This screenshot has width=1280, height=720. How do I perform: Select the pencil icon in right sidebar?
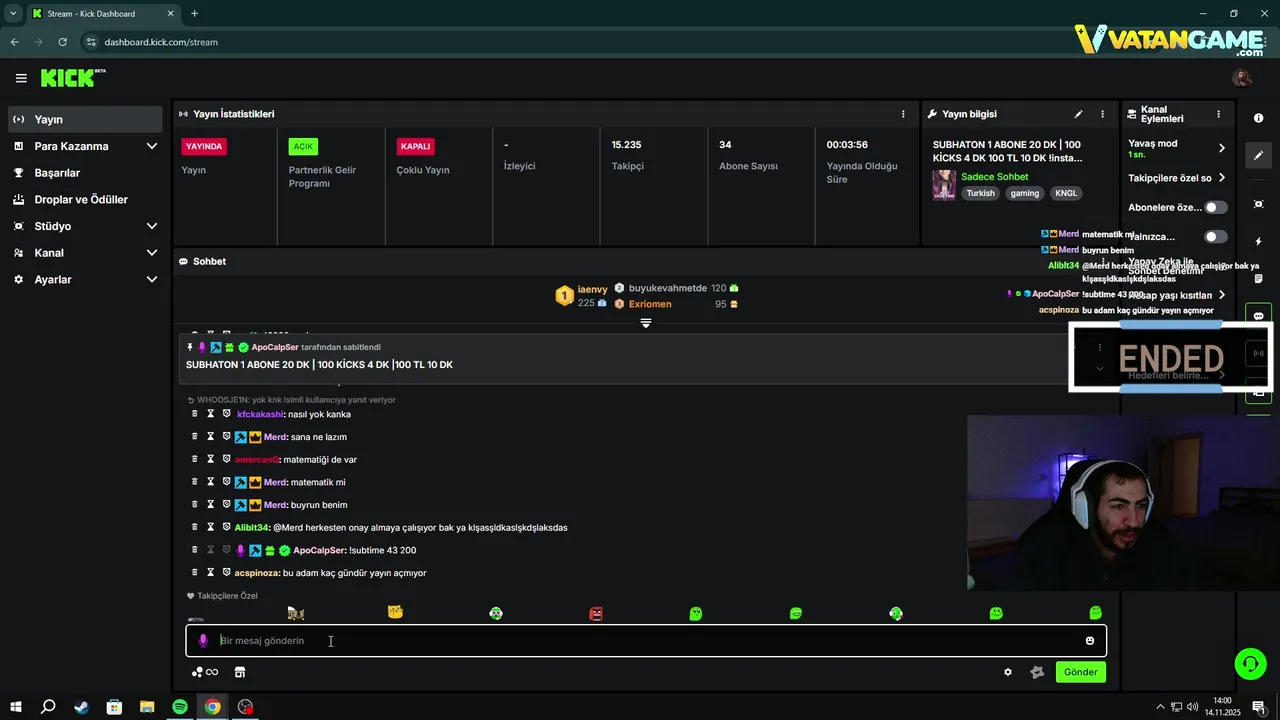tap(1258, 155)
